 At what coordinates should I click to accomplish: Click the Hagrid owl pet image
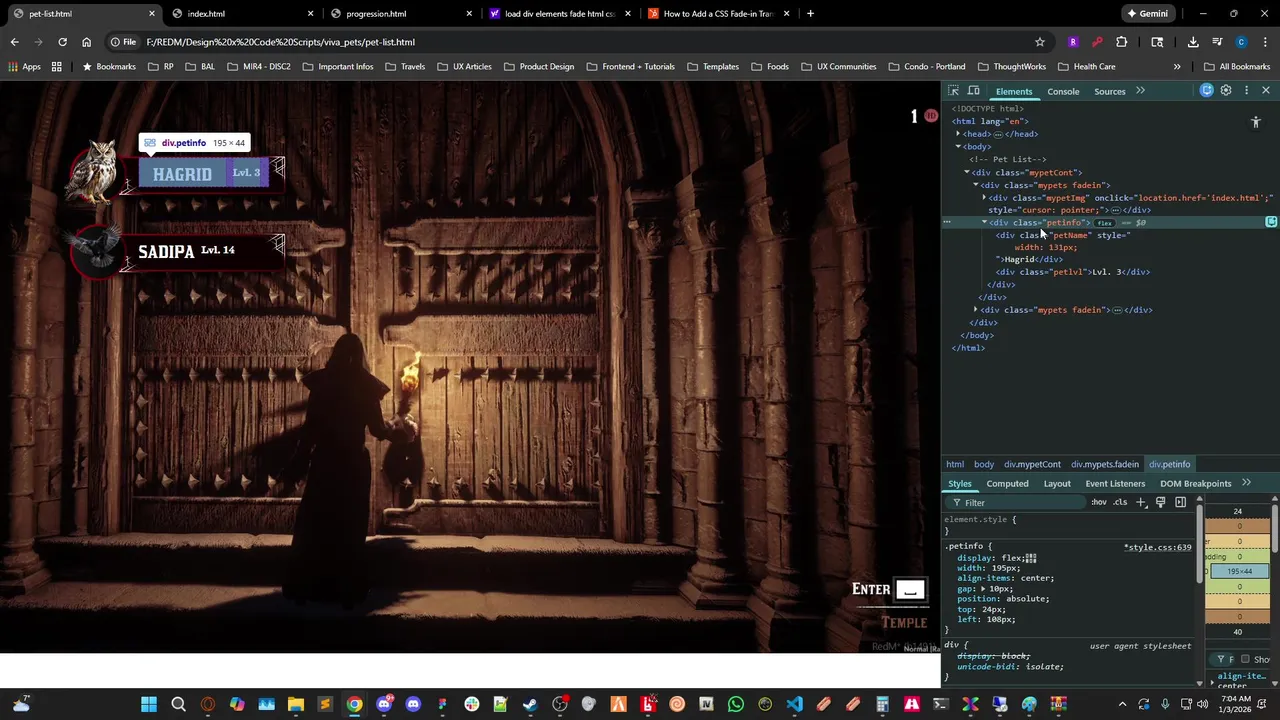(x=94, y=171)
